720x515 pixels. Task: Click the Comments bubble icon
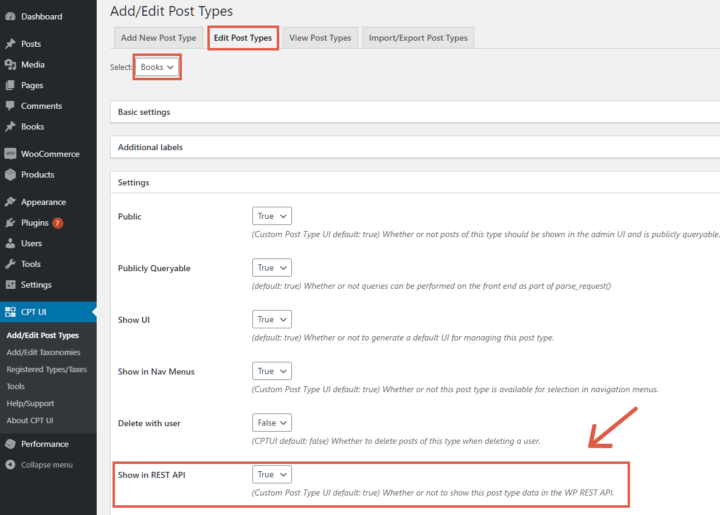point(10,106)
